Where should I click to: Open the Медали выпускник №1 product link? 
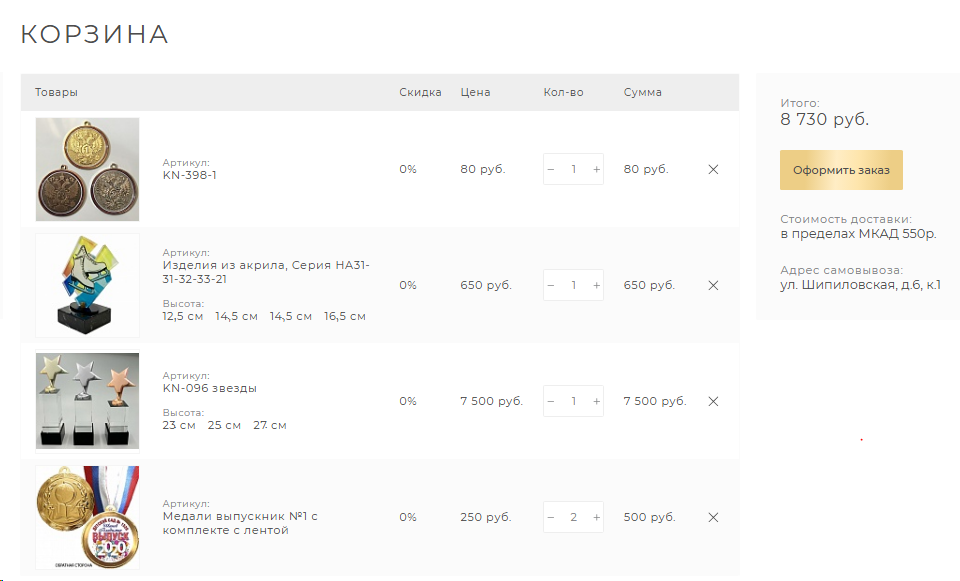tap(240, 523)
